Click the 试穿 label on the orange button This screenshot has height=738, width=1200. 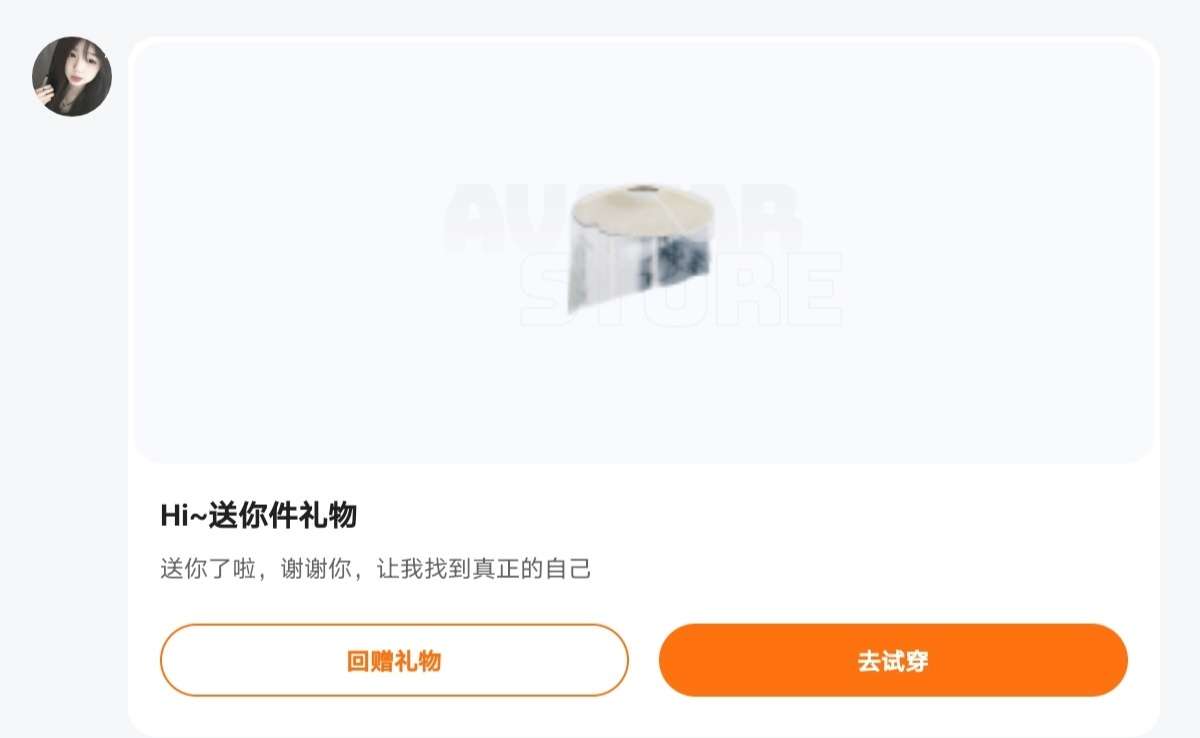[905, 661]
